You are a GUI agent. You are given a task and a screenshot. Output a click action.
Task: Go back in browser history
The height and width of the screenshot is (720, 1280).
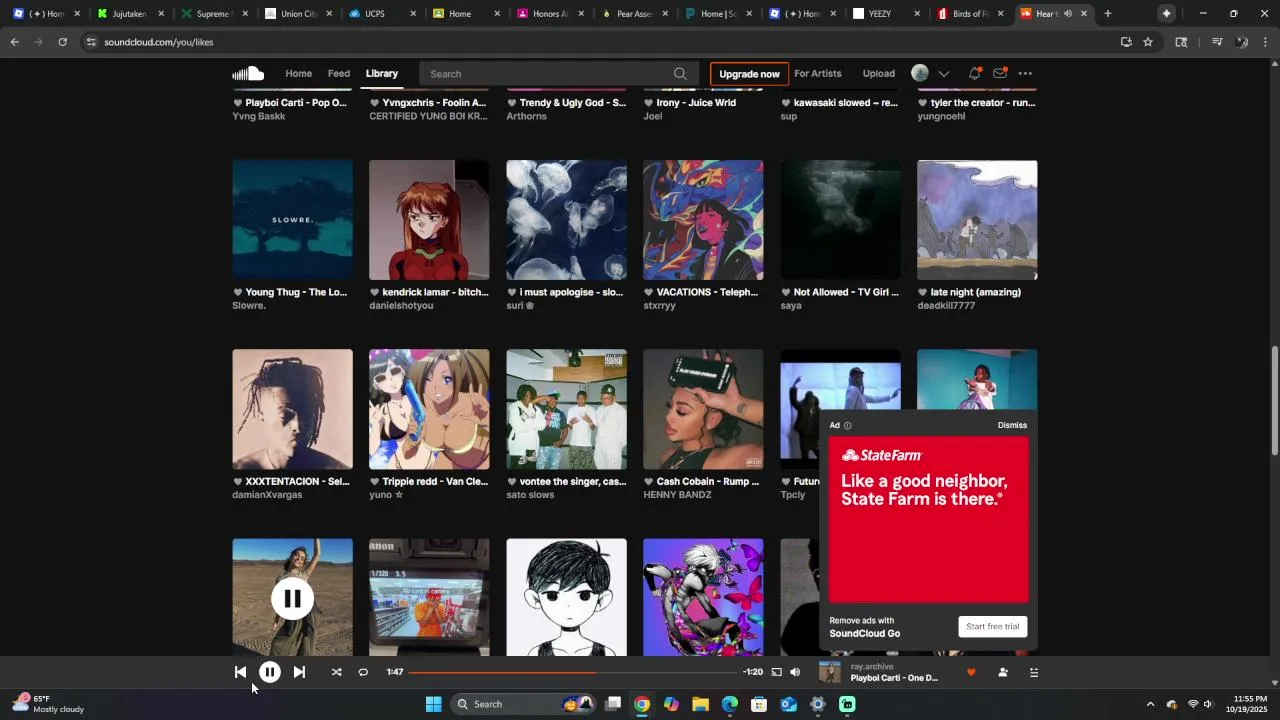(14, 42)
